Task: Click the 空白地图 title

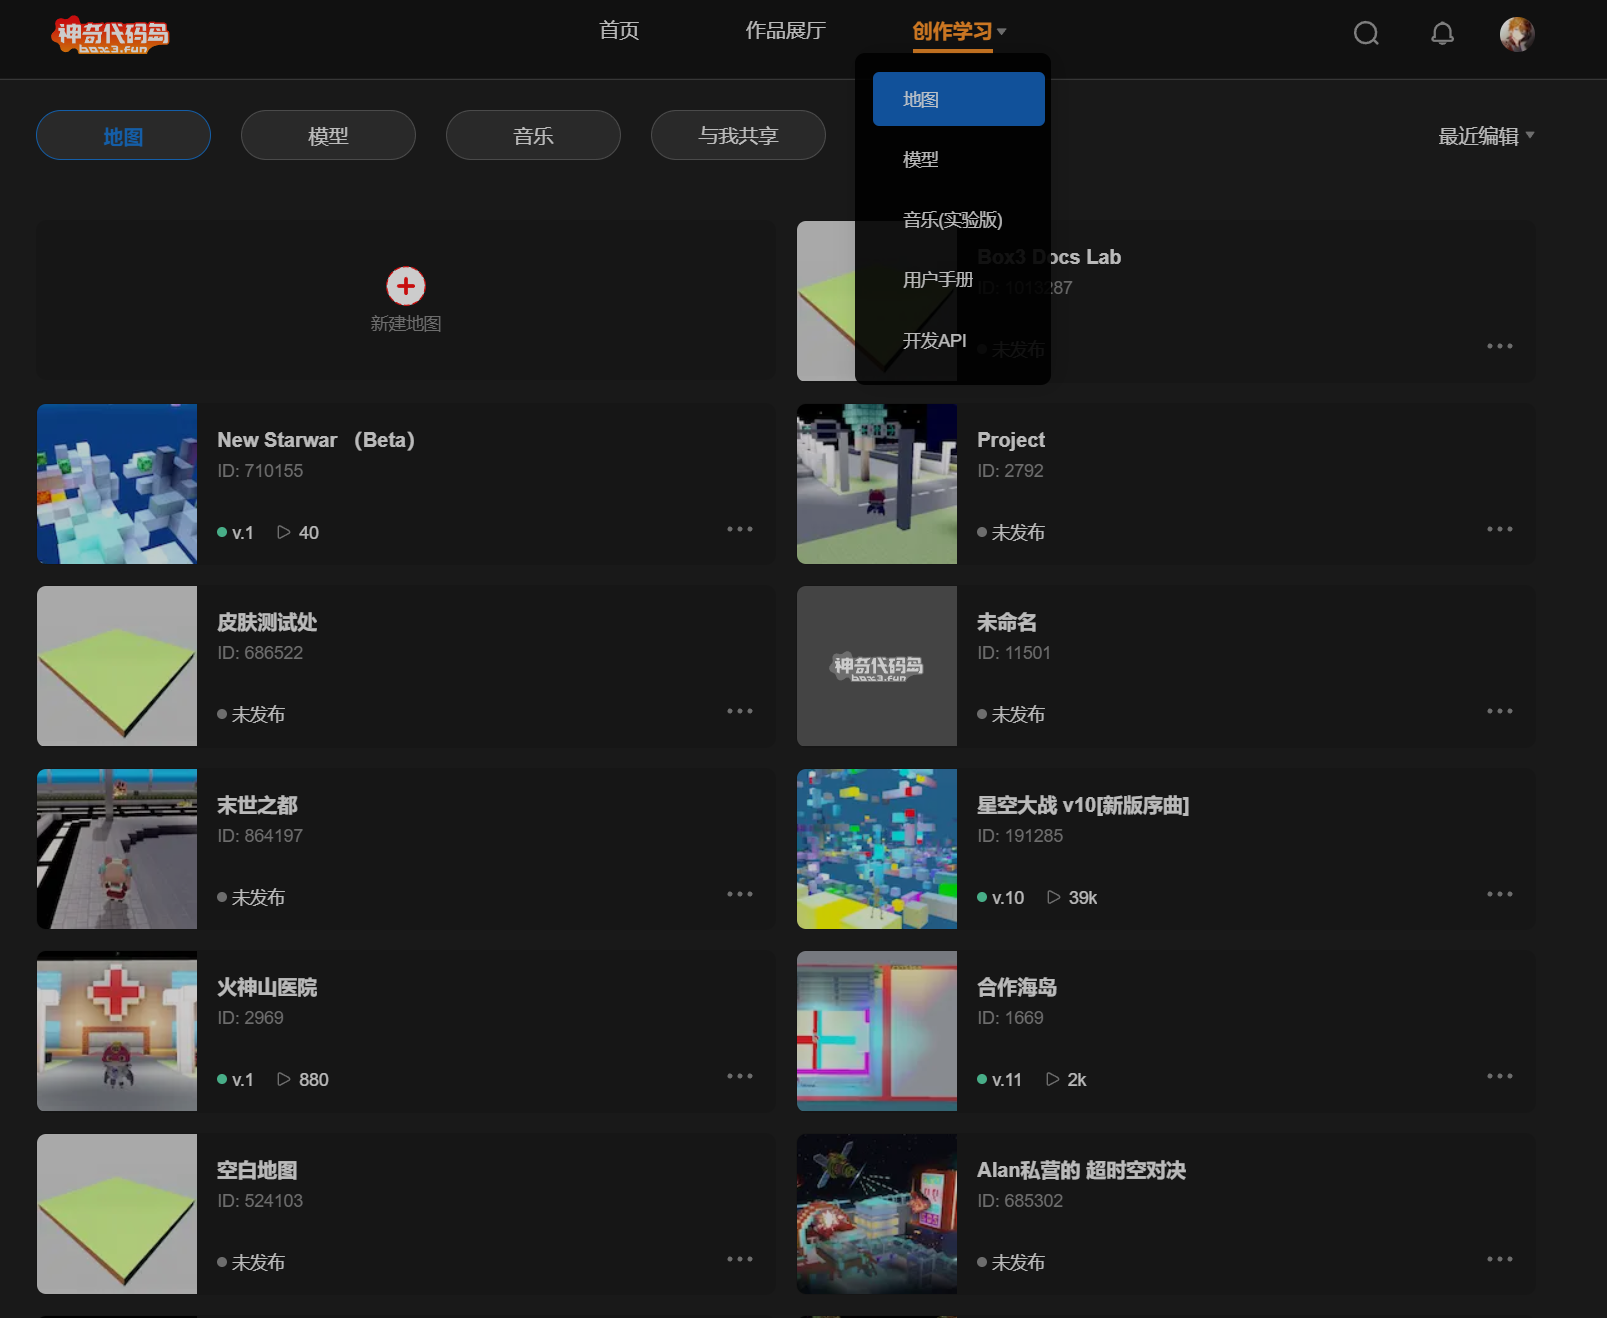Action: 257,1170
